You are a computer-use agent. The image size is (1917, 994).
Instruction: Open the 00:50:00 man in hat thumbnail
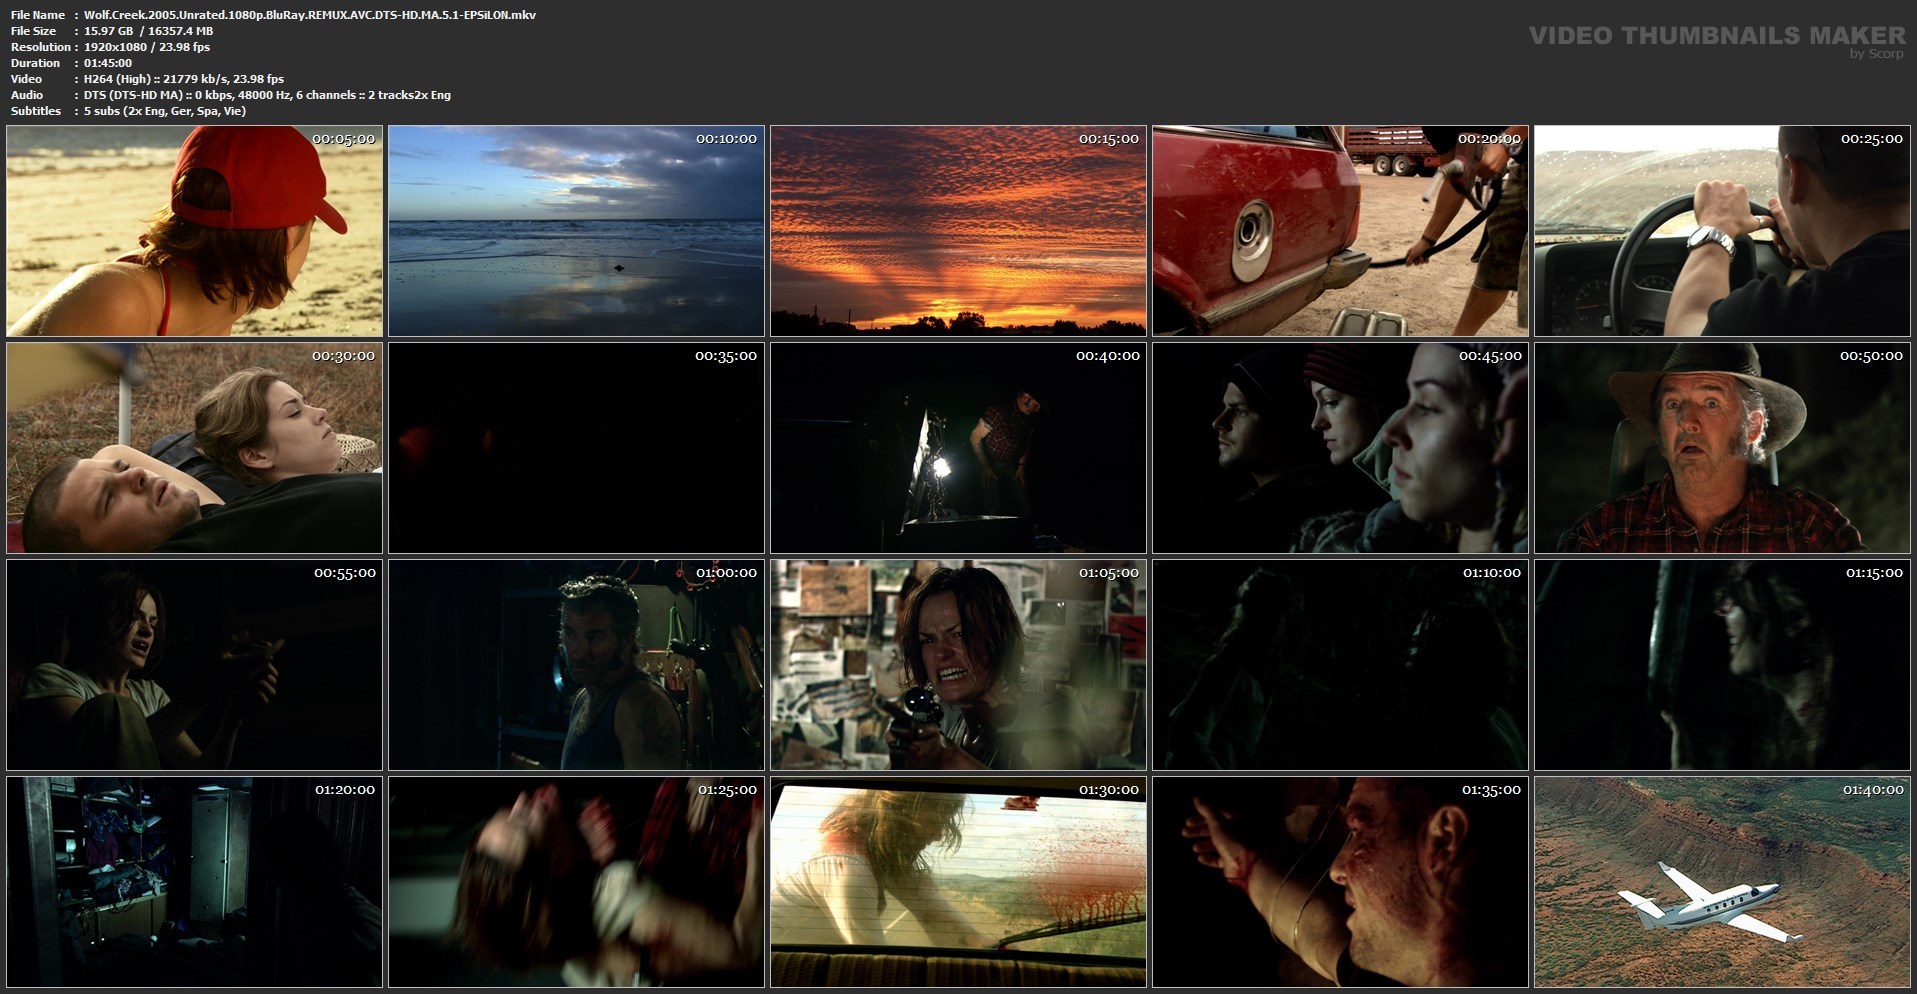tap(1722, 448)
